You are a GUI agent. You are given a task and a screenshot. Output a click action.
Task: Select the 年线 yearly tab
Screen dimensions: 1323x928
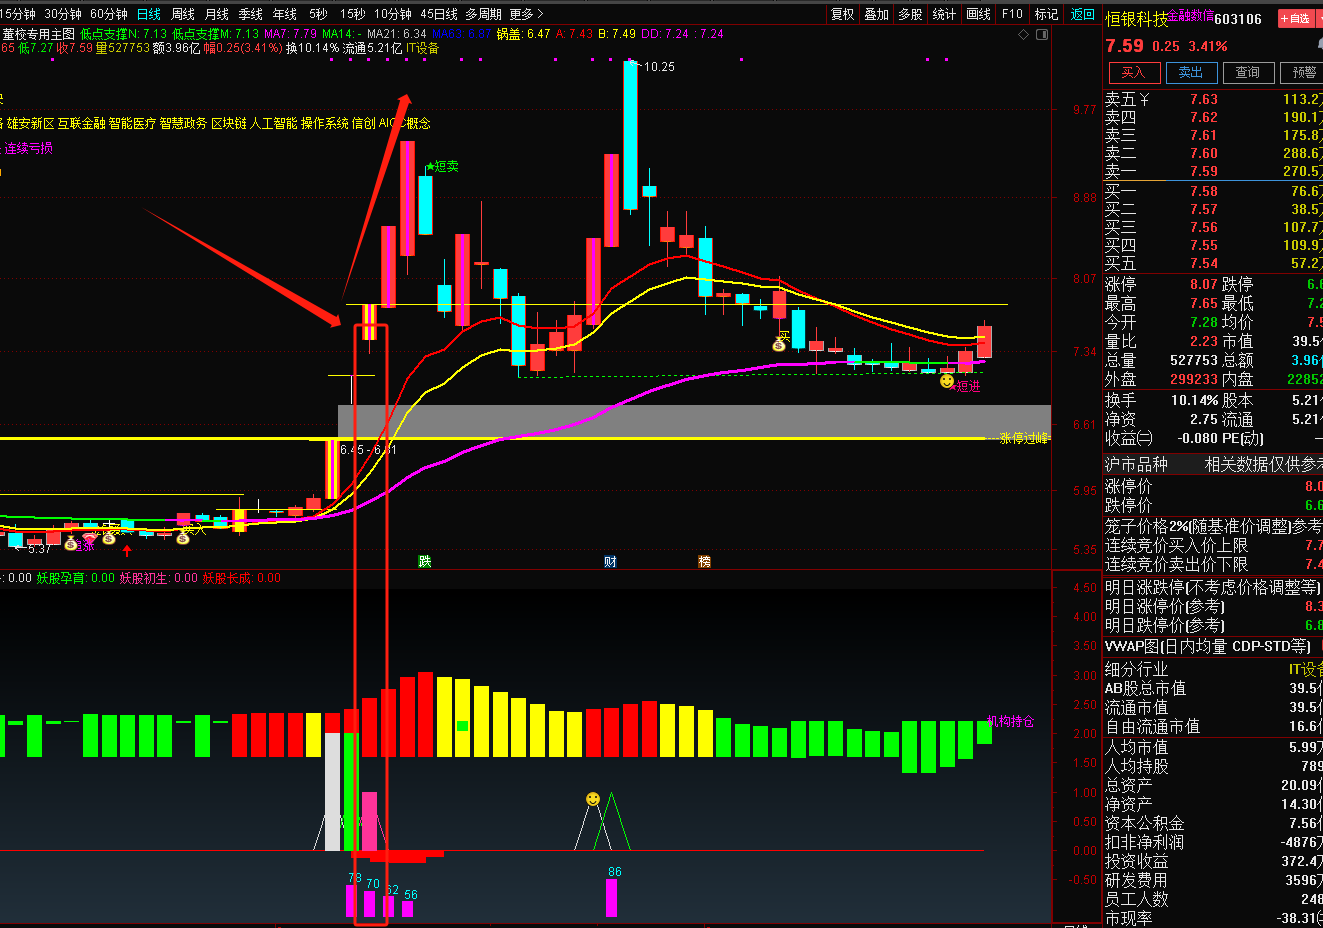(x=285, y=14)
